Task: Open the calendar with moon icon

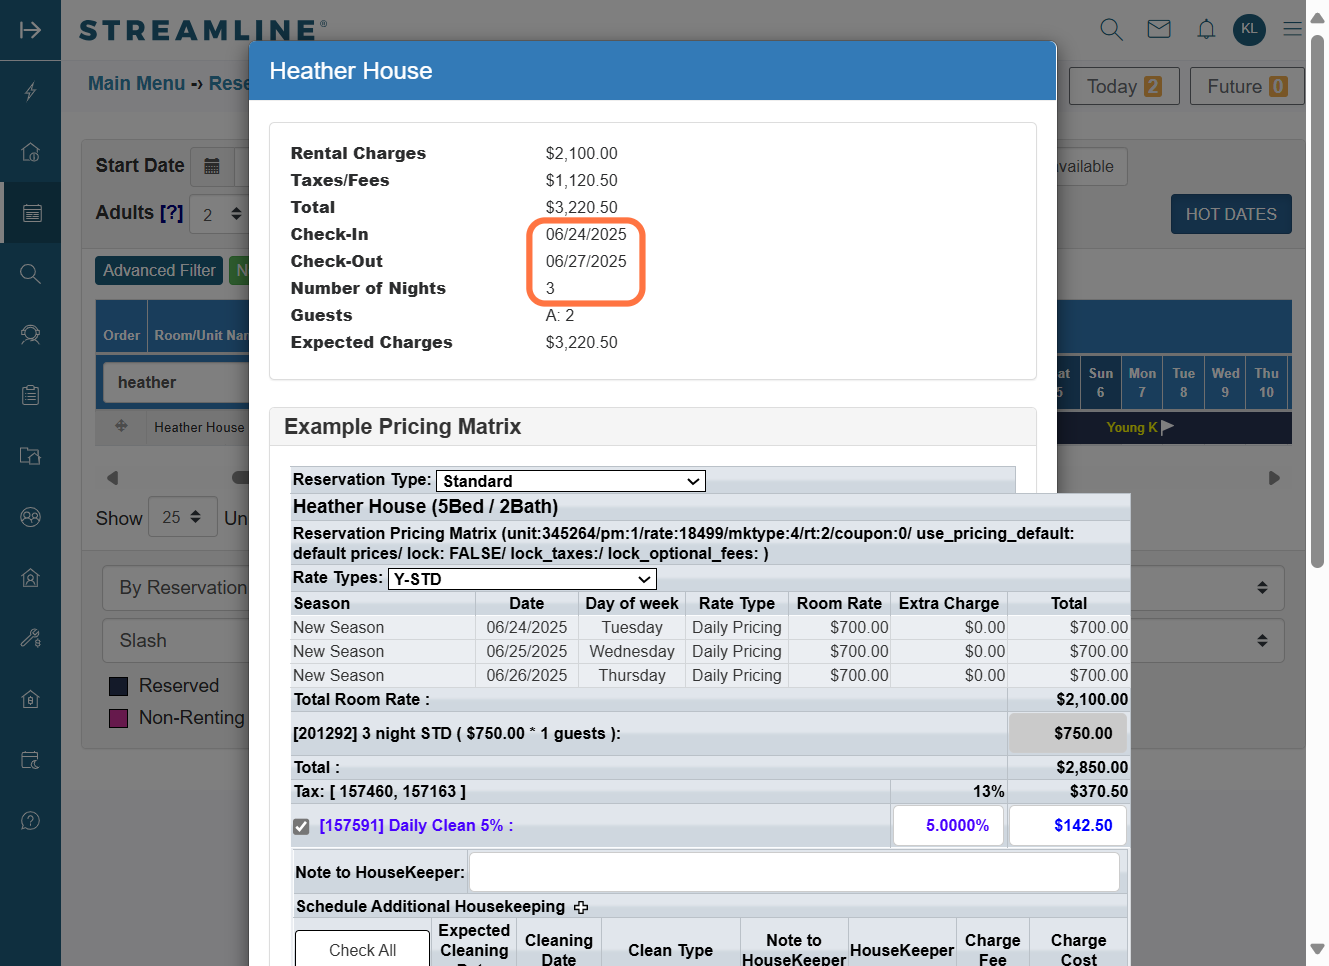Action: (x=31, y=760)
